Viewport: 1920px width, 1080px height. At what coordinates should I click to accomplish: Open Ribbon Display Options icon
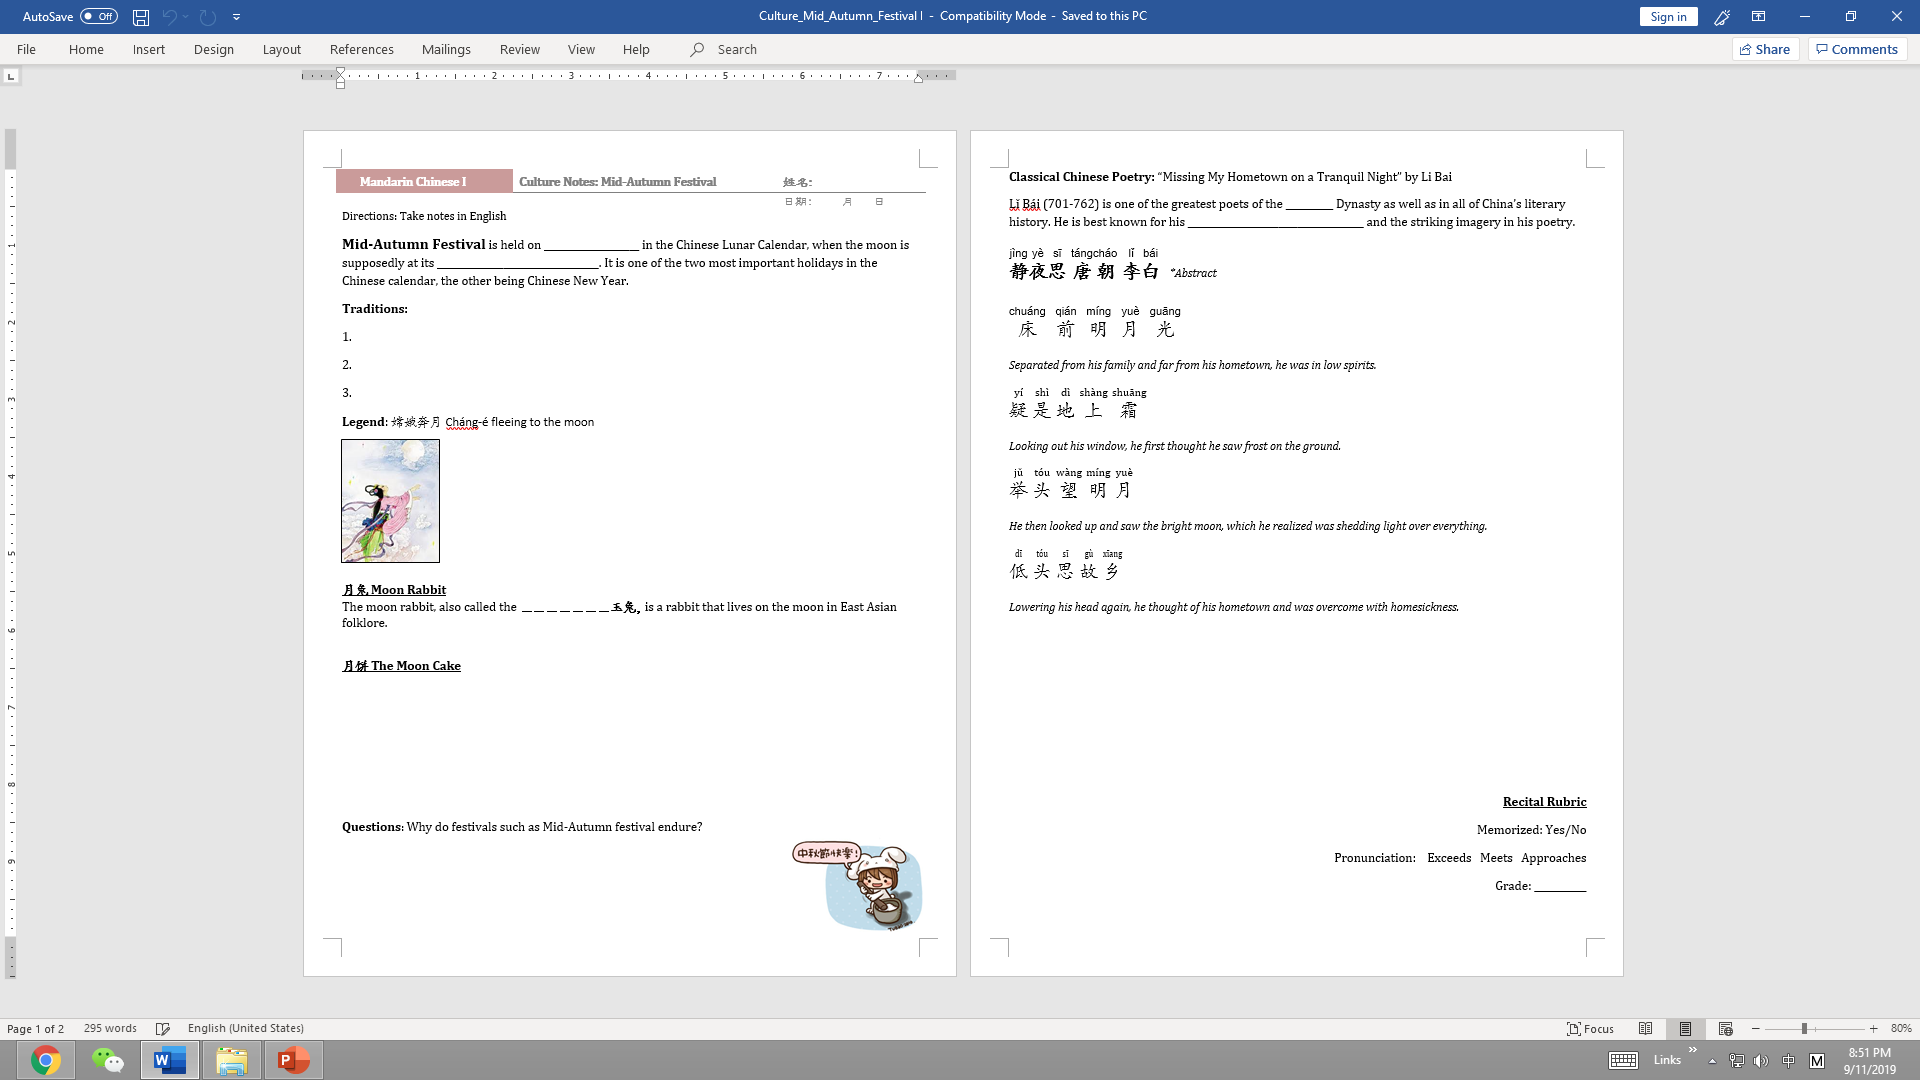click(1758, 17)
